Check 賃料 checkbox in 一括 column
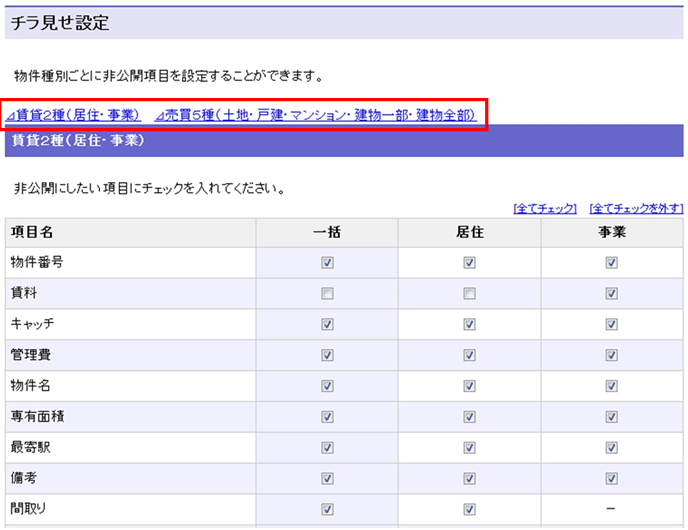 (x=327, y=293)
